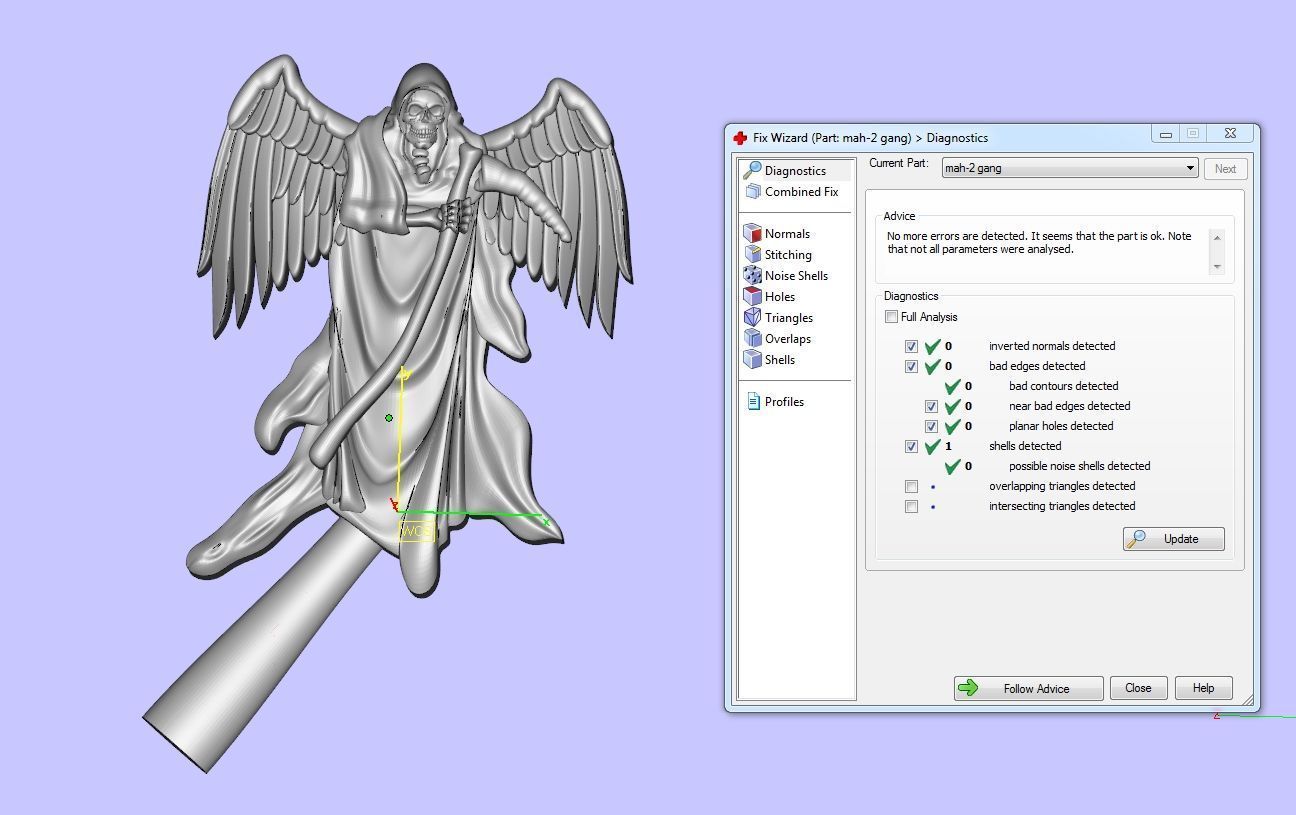Click the 'possible noise shells detected' text
The height and width of the screenshot is (815, 1296).
1079,466
